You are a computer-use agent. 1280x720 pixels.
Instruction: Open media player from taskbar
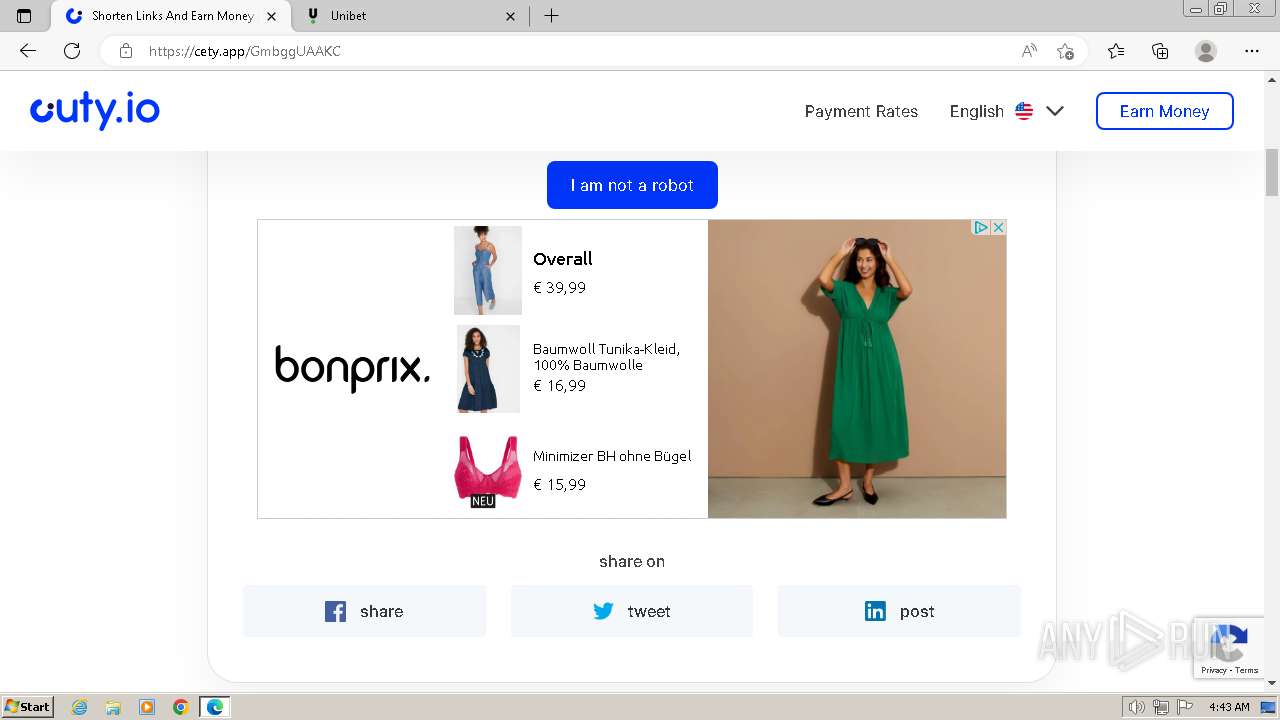147,707
